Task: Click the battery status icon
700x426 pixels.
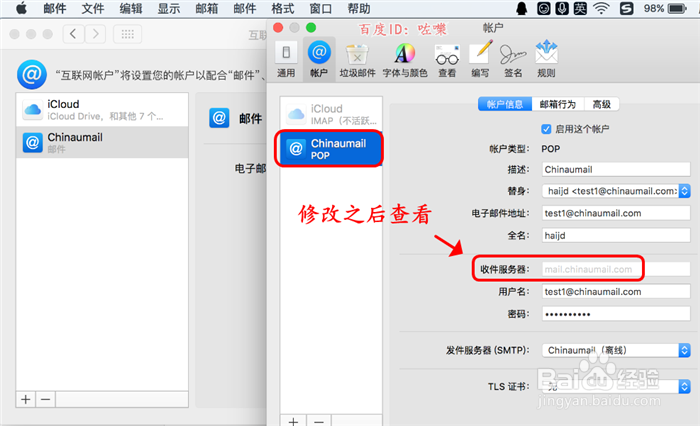Action: click(x=677, y=8)
